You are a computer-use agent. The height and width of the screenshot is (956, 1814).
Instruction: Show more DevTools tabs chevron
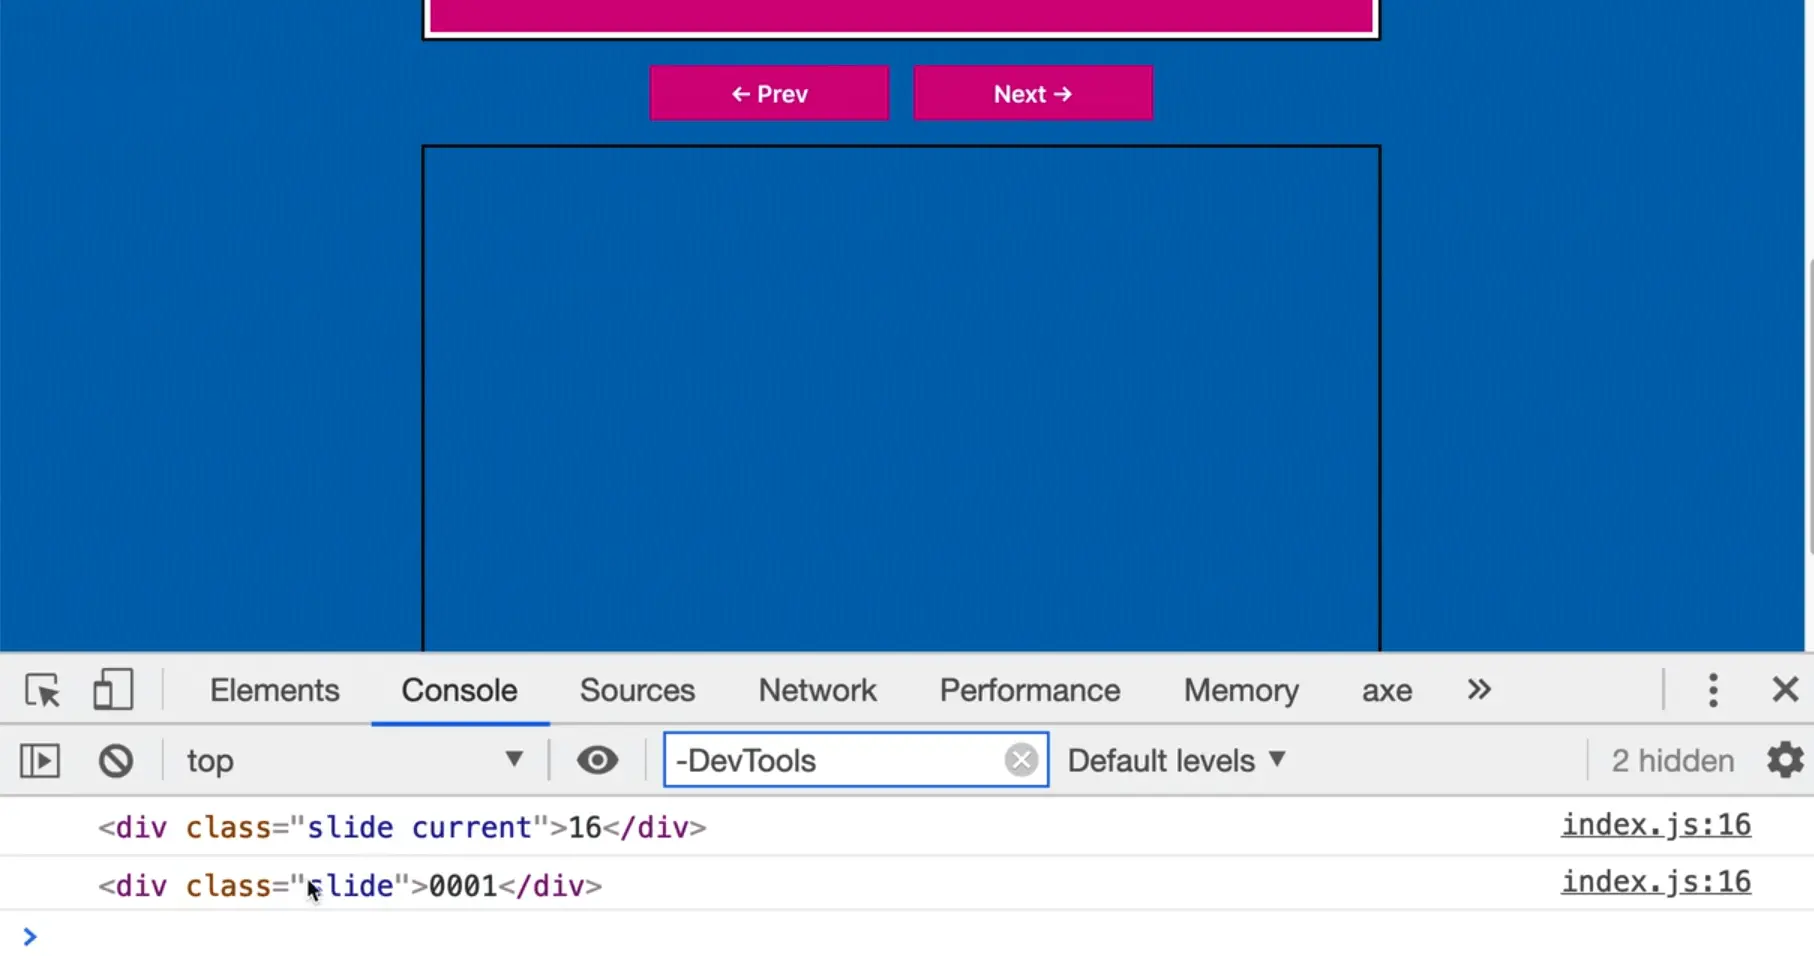[x=1479, y=690]
